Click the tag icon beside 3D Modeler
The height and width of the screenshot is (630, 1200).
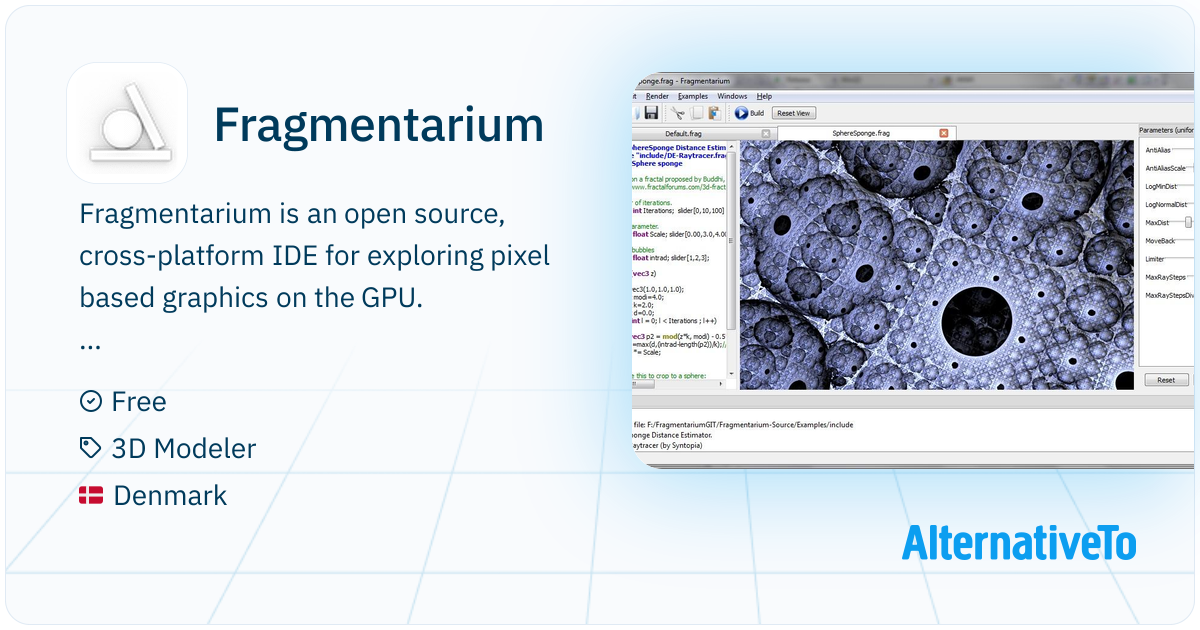point(91,448)
